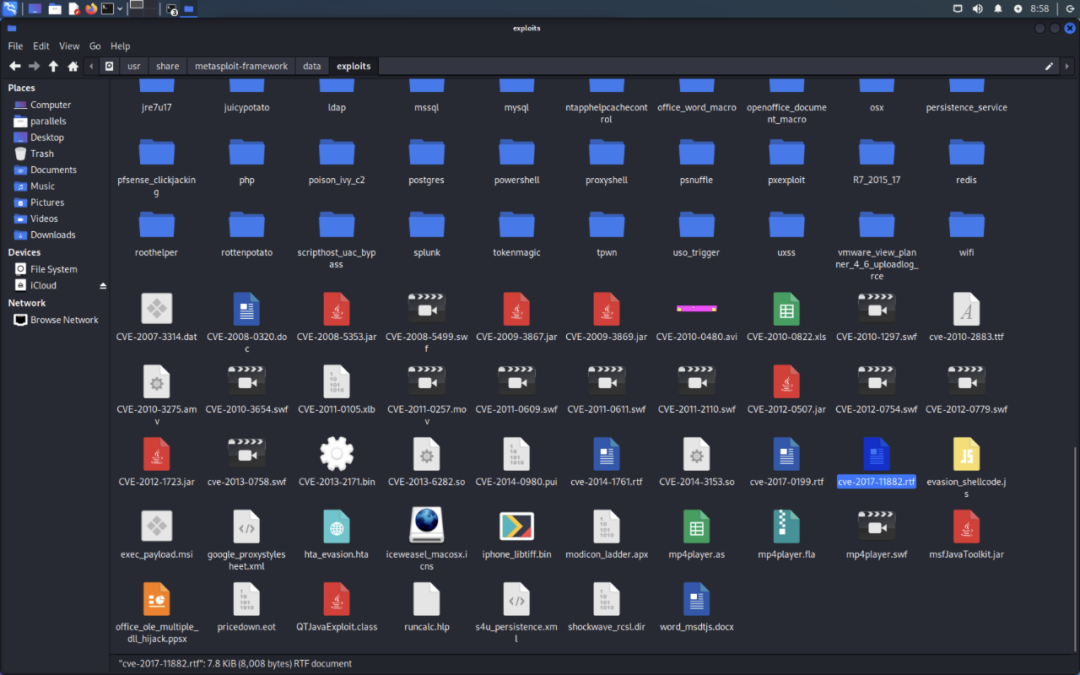Screen dimensions: 1080x675
Task: Click the clock showing 8:58
Action: click(x=1039, y=9)
